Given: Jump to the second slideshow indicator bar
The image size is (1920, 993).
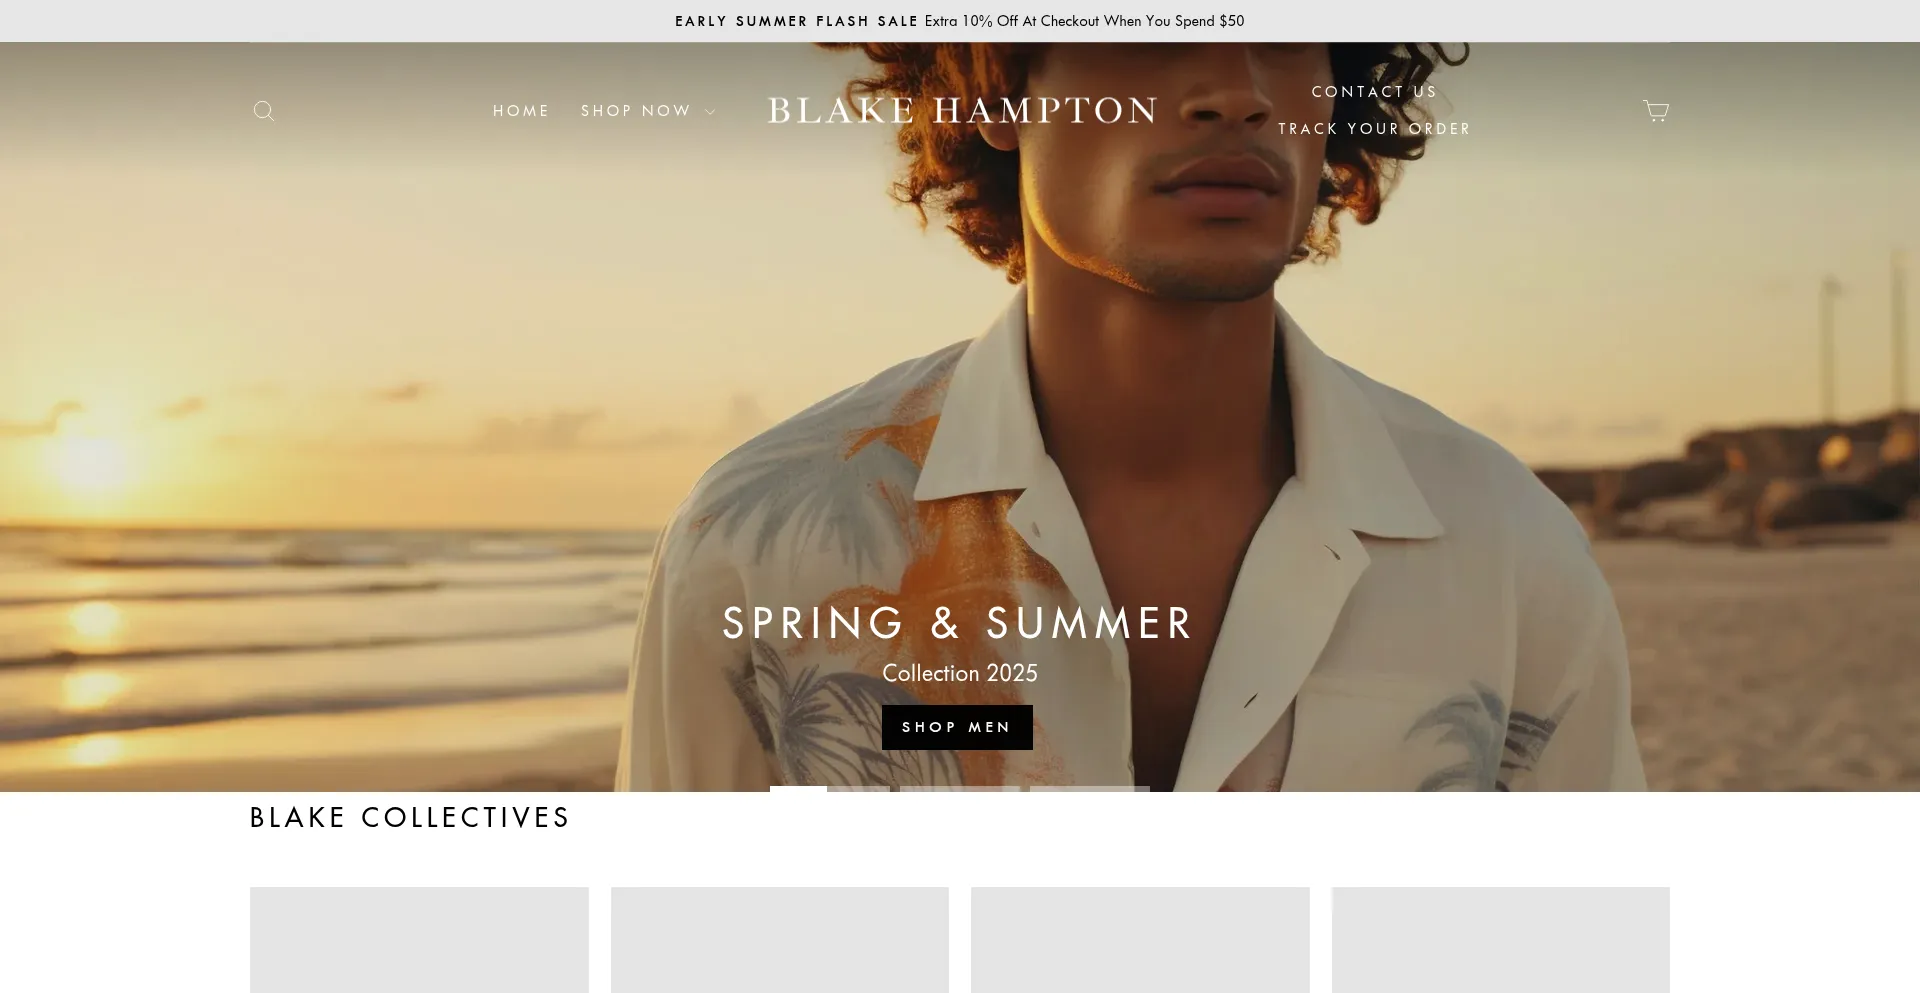Looking at the screenshot, I should 960,789.
